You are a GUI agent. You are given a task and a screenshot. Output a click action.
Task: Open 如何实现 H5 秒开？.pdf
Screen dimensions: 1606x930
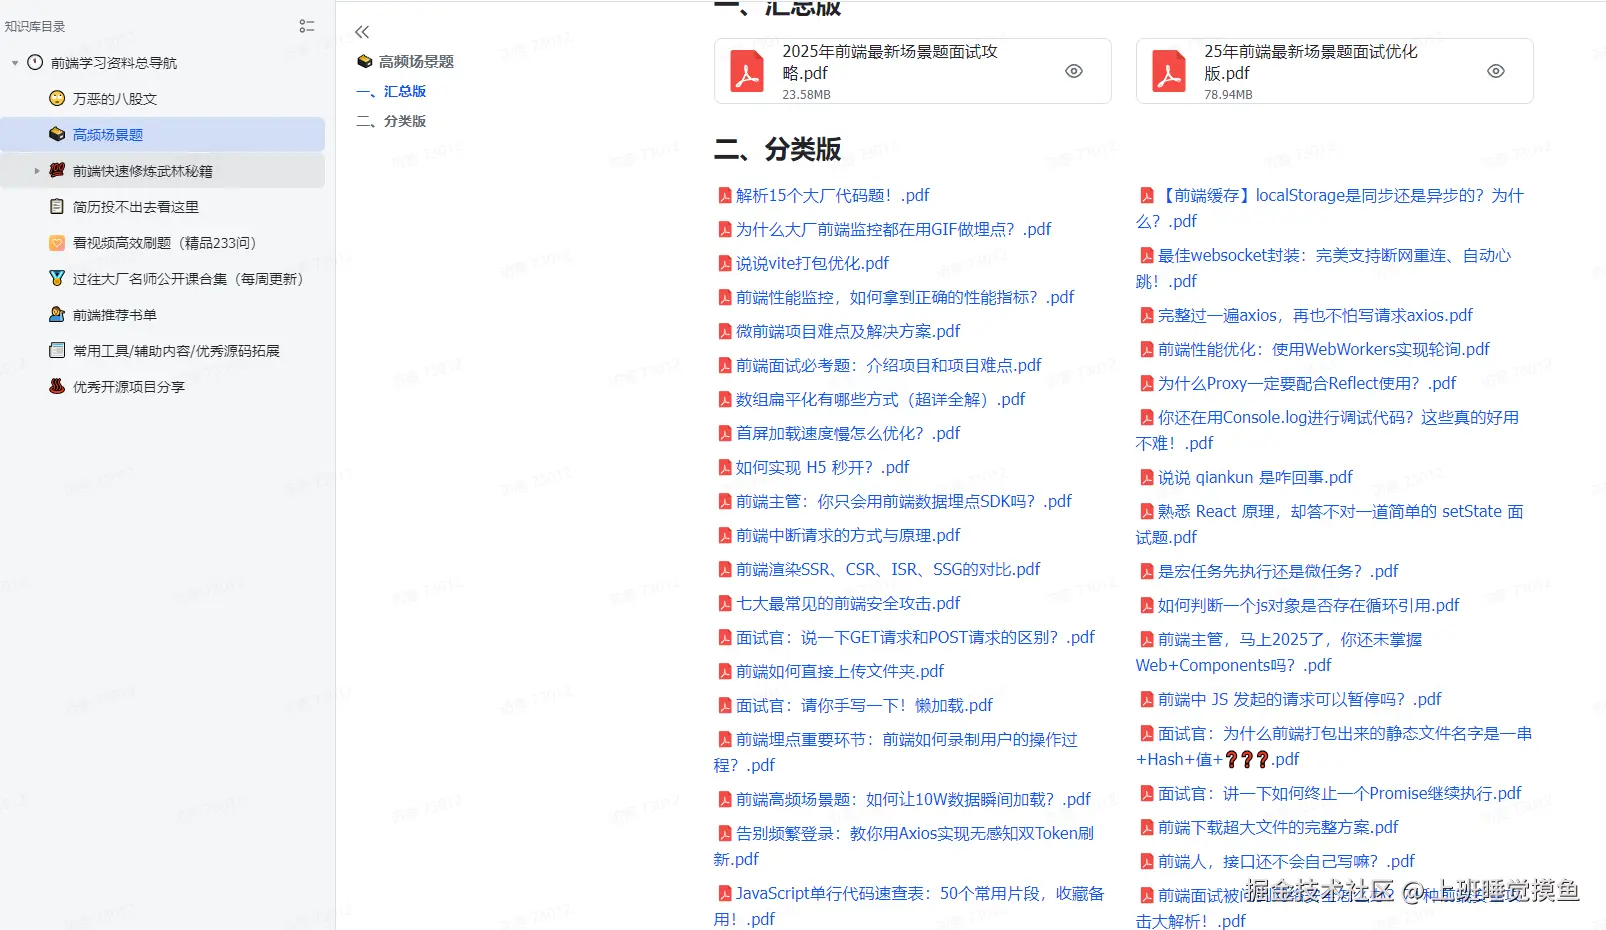pos(823,467)
